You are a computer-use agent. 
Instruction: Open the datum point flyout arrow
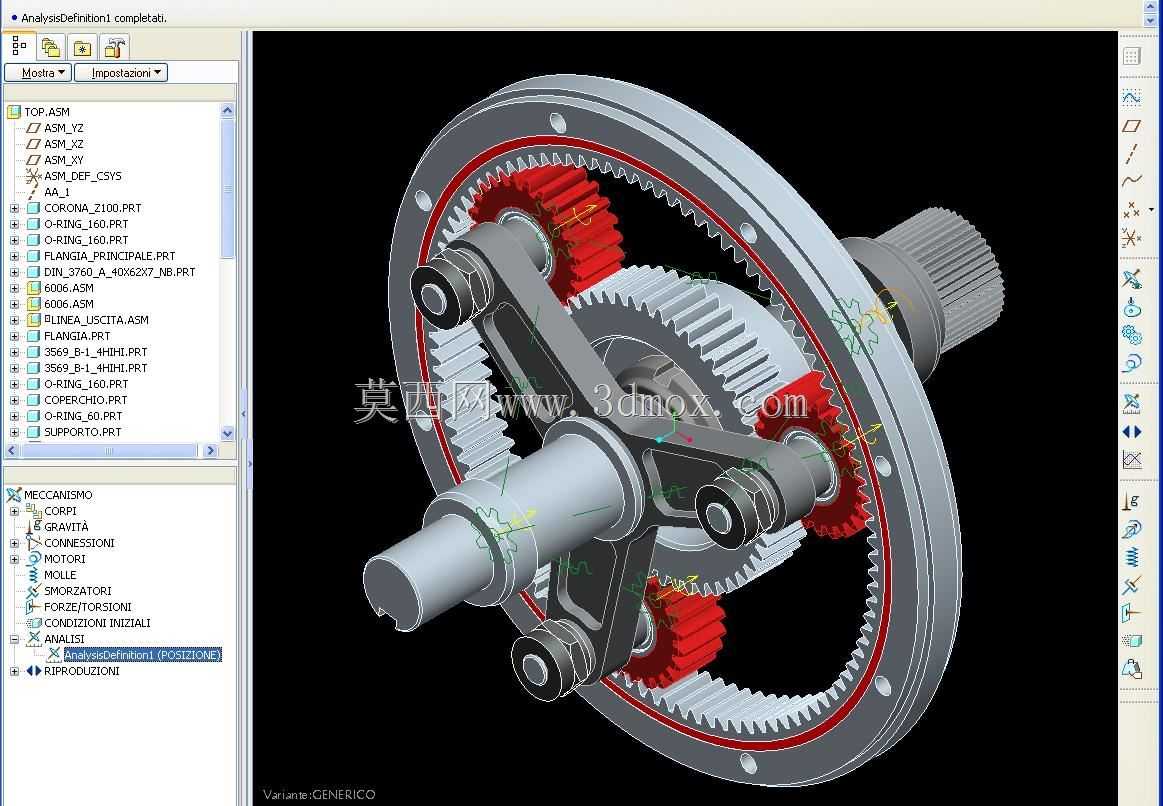(1151, 210)
